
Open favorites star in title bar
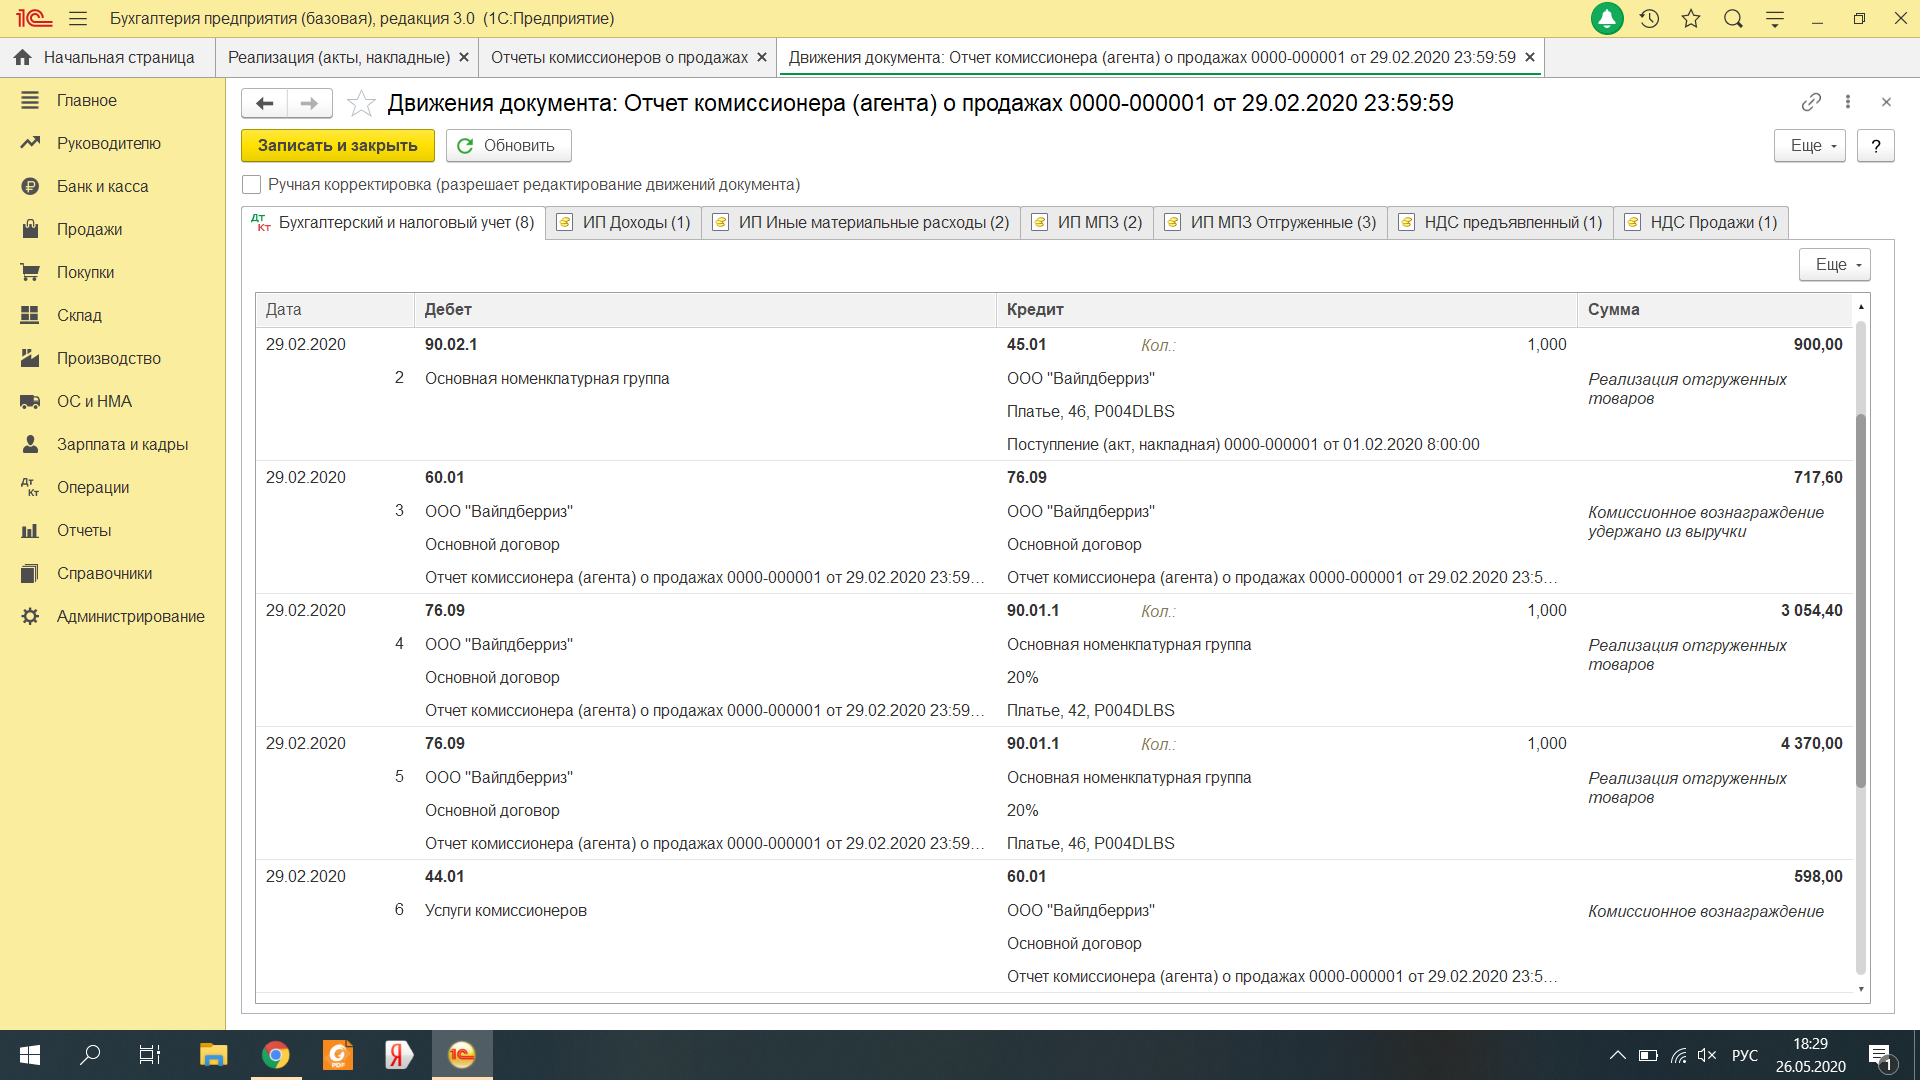(1691, 18)
